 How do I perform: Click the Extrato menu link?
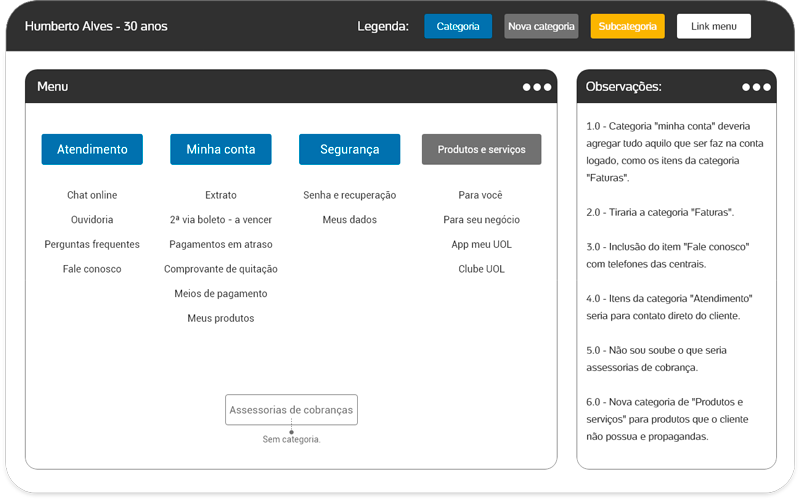pyautogui.click(x=221, y=195)
